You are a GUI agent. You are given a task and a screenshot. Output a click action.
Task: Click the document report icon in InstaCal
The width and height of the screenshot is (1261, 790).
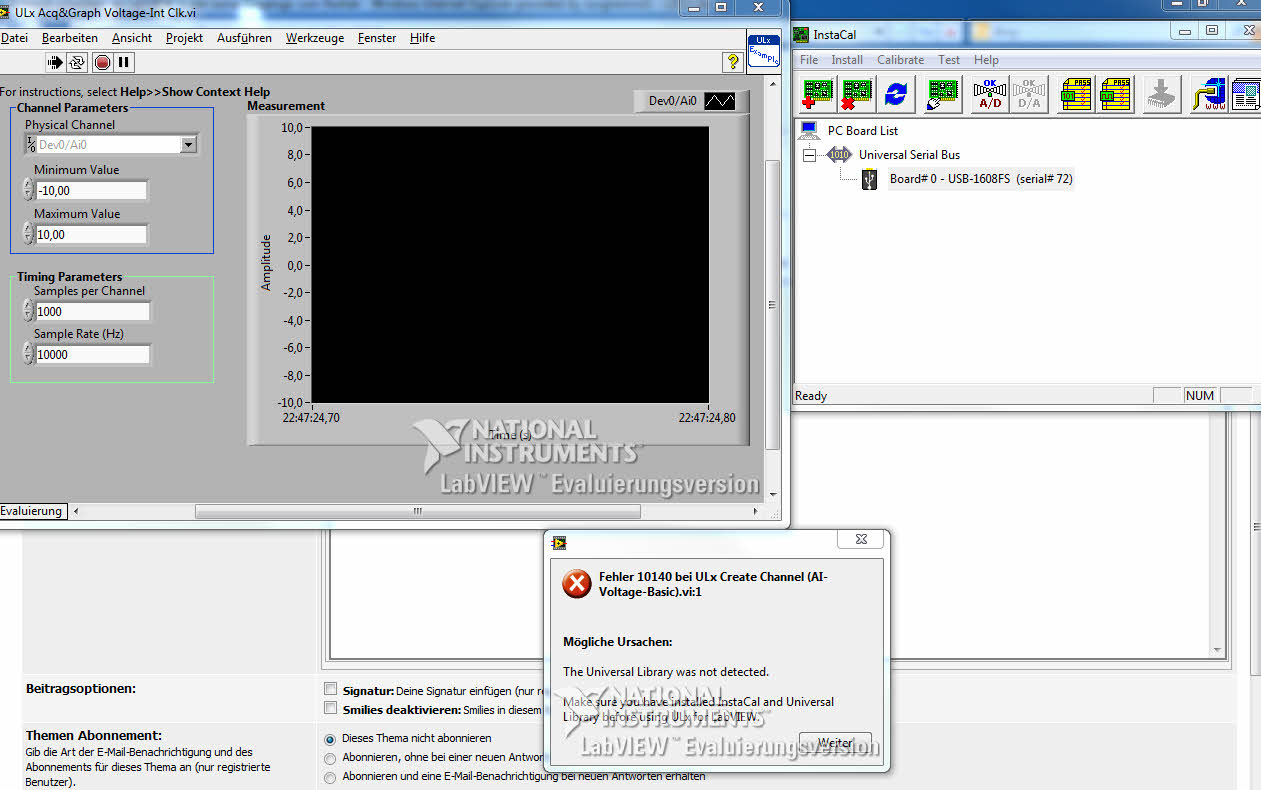pyautogui.click(x=1246, y=94)
